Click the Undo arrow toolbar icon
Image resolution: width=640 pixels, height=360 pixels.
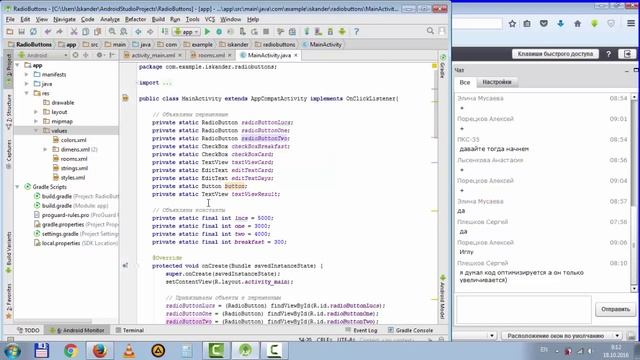[48, 31]
